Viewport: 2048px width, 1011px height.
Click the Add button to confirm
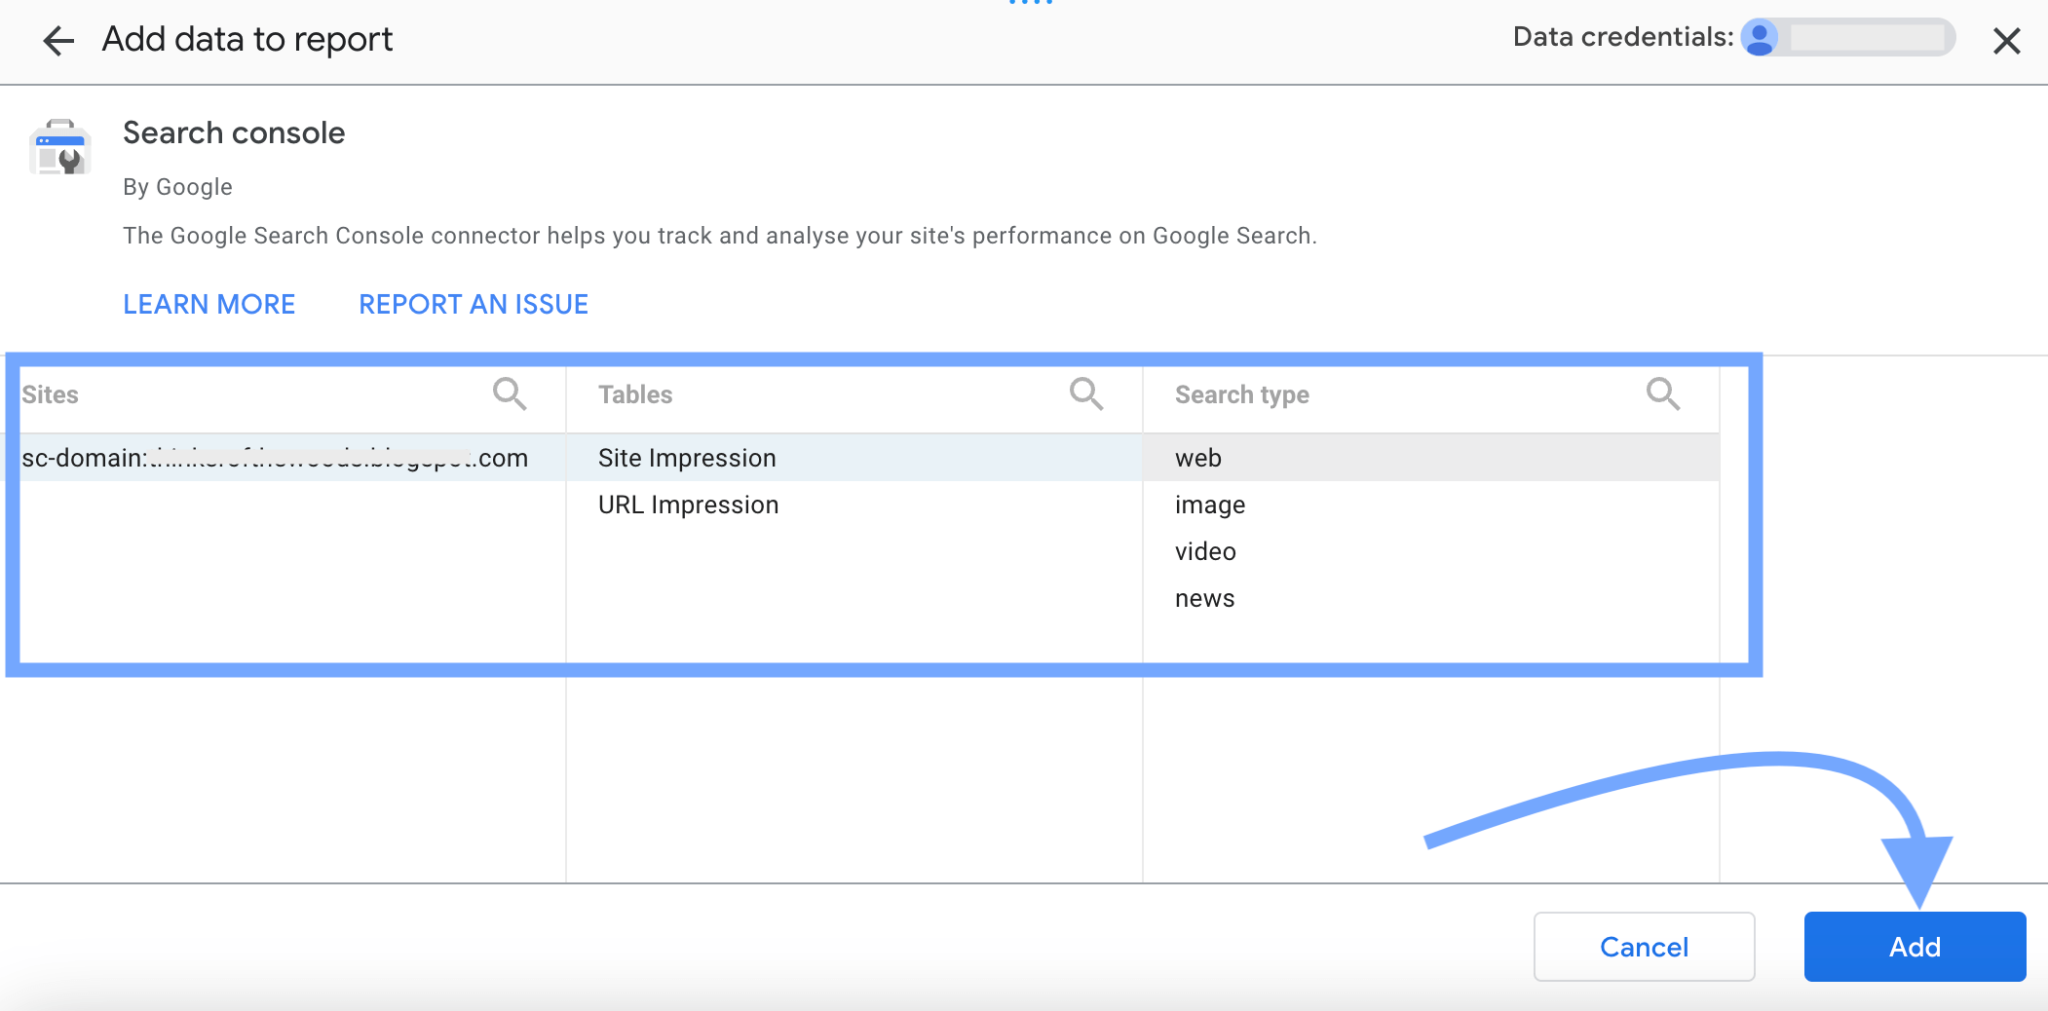coord(1913,946)
